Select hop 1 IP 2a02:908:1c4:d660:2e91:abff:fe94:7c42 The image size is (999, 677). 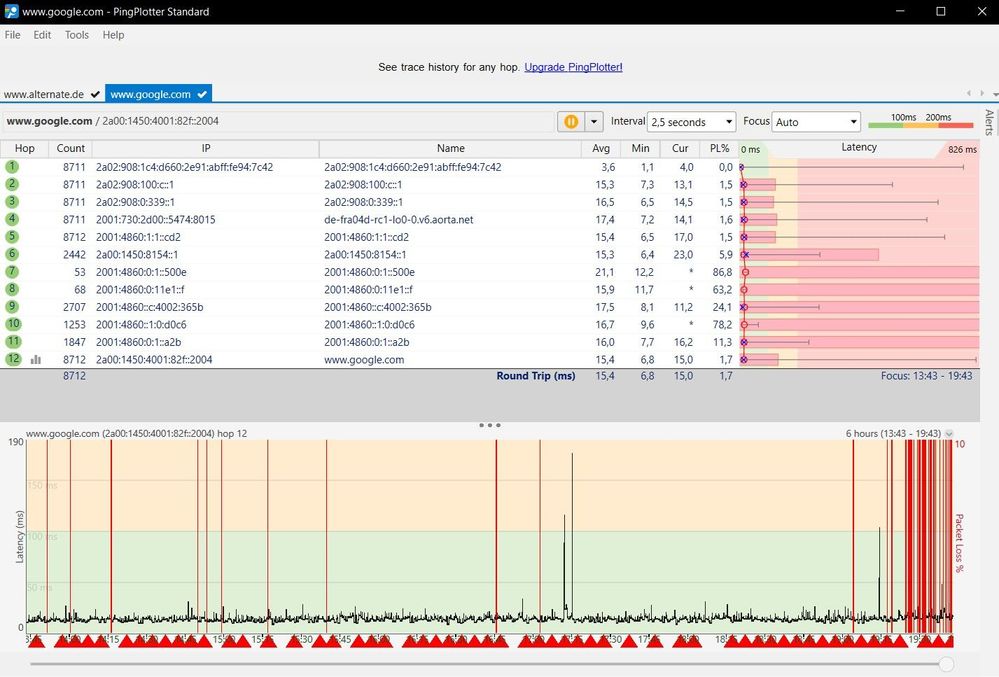tap(184, 167)
